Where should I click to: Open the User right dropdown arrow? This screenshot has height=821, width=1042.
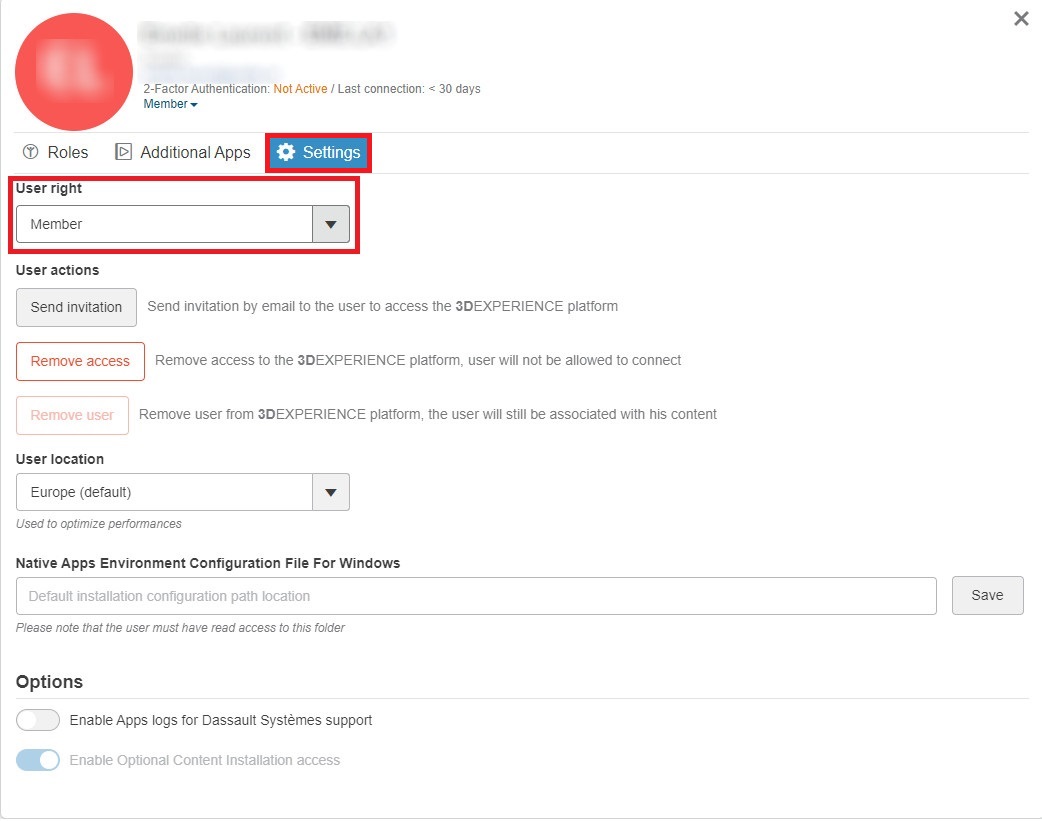[x=331, y=224]
